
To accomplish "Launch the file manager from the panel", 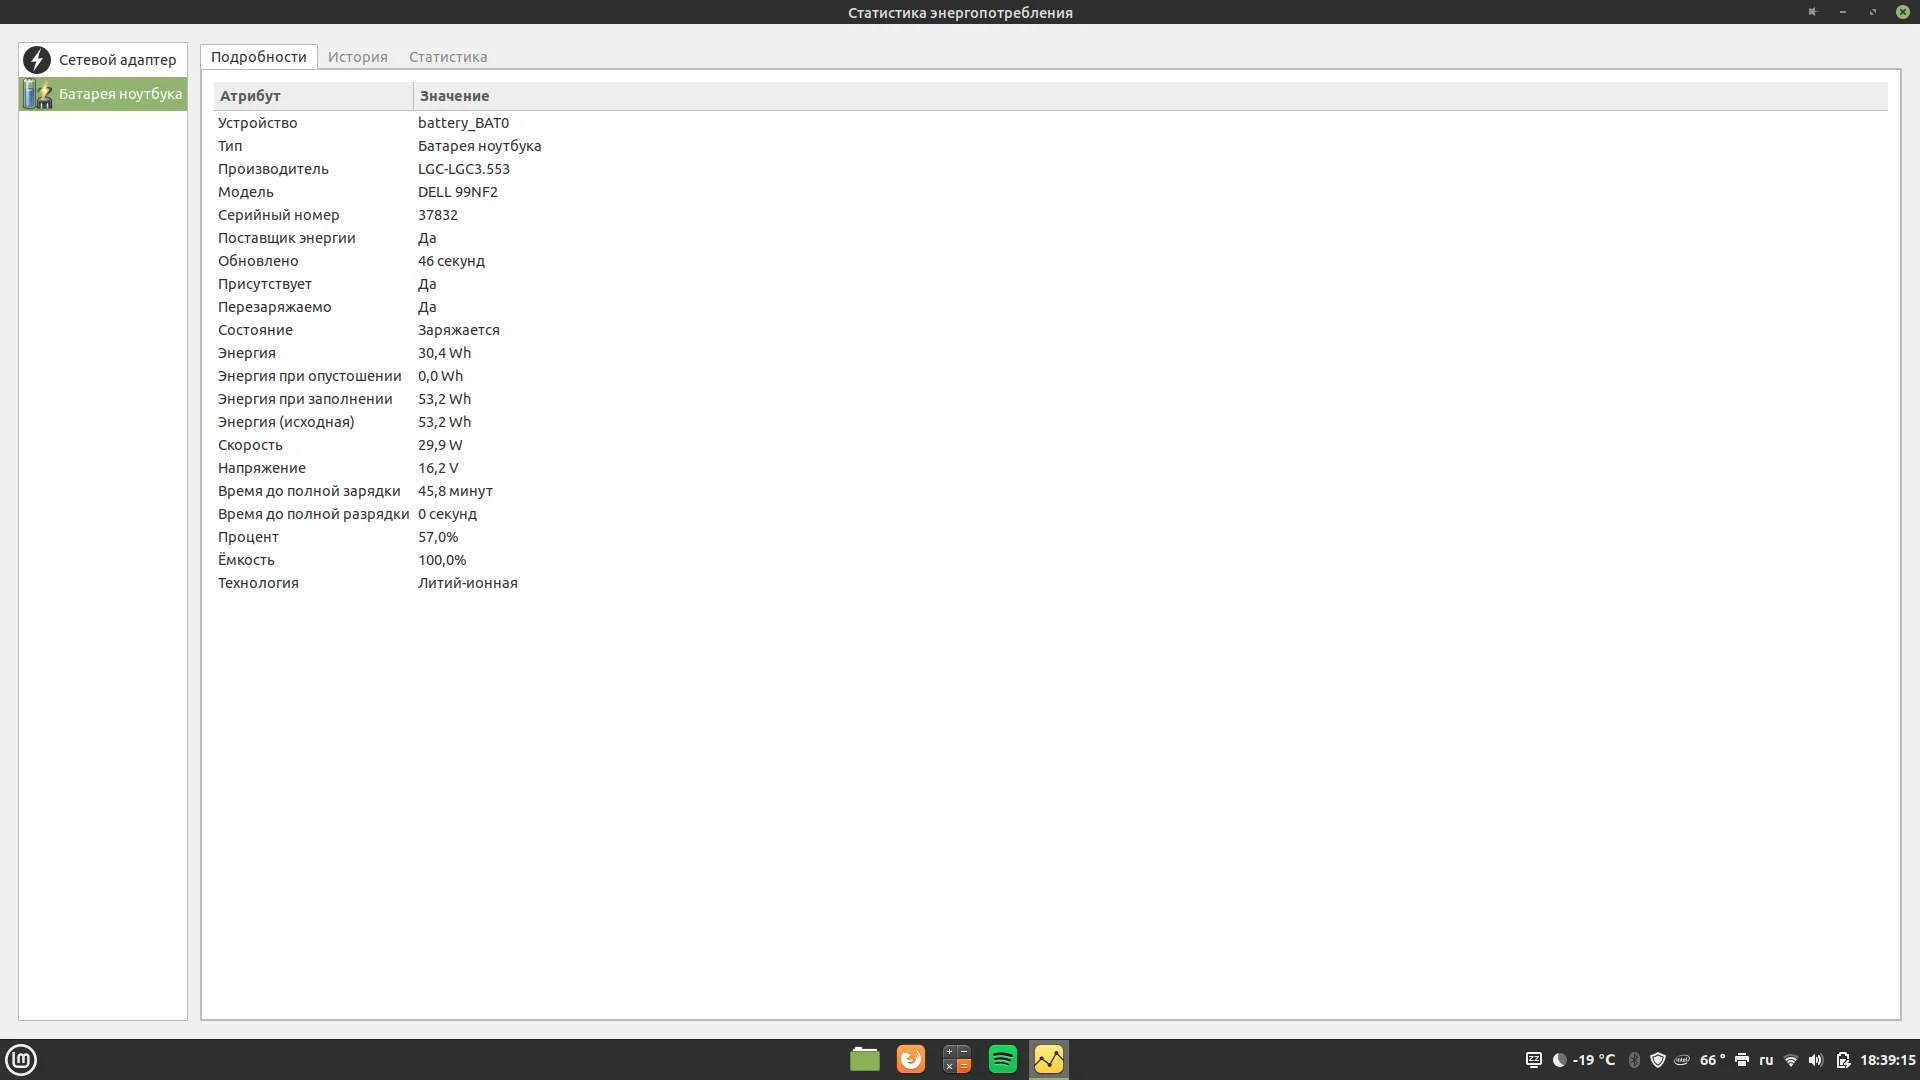I will point(864,1059).
